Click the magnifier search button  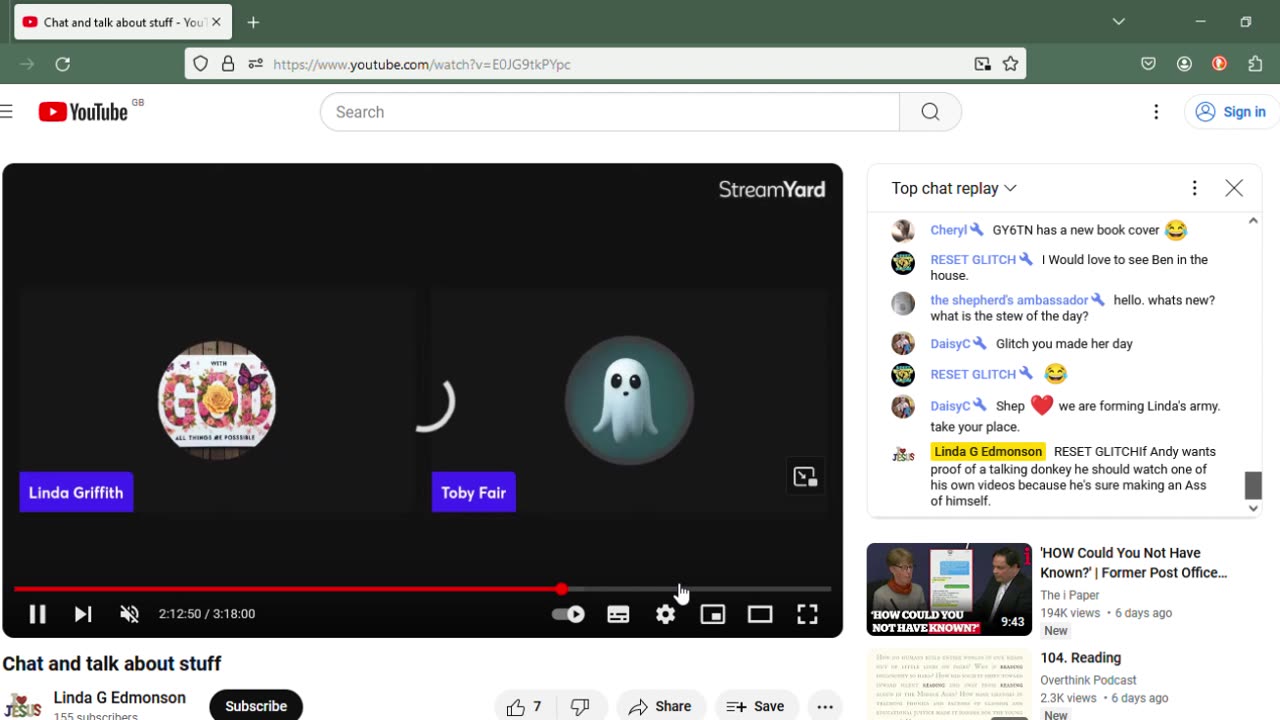point(930,112)
